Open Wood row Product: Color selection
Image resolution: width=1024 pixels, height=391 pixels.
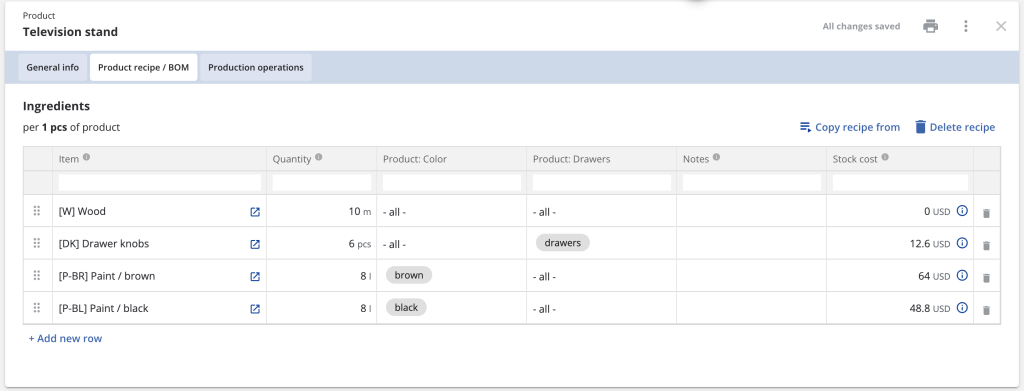(451, 211)
